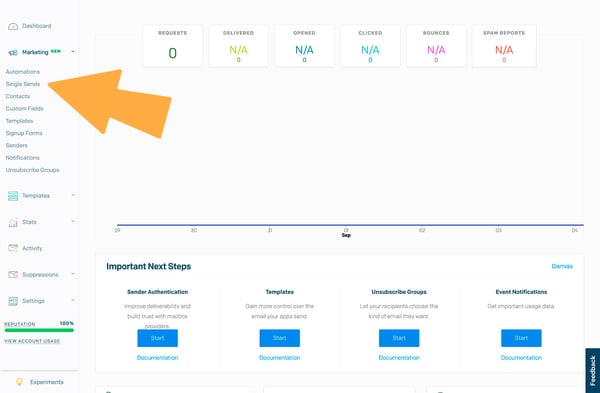Click the Reputation label
This screenshot has width=600, height=393.
[x=20, y=324]
